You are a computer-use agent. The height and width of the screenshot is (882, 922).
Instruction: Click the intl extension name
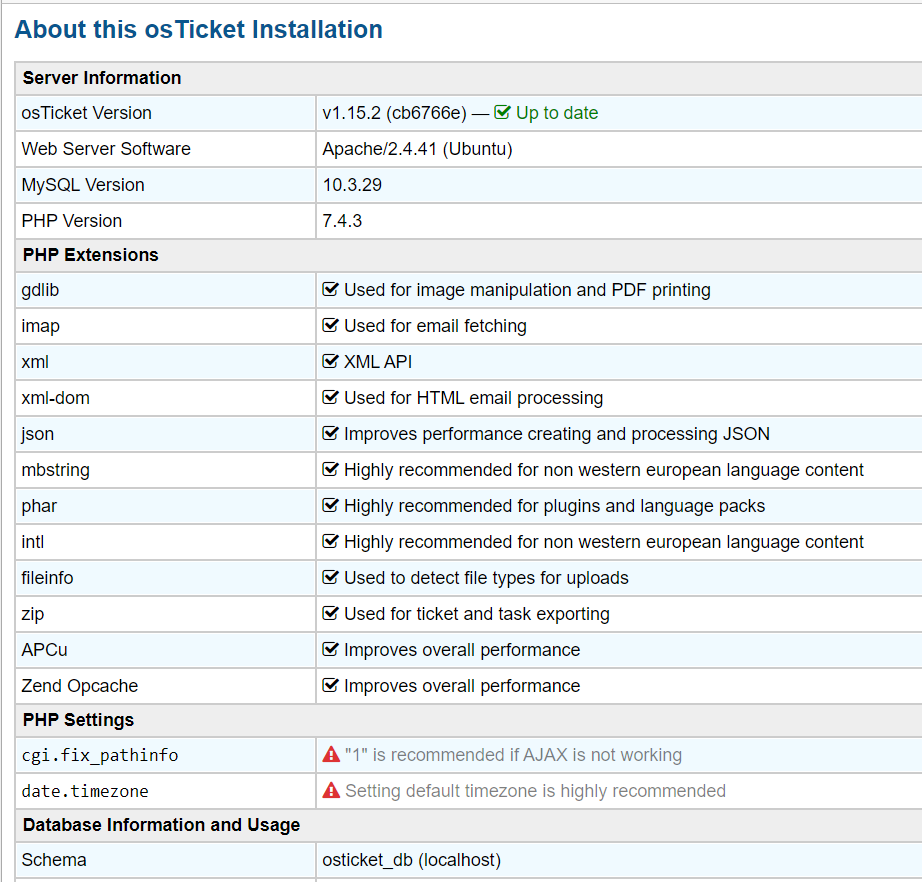coord(32,542)
